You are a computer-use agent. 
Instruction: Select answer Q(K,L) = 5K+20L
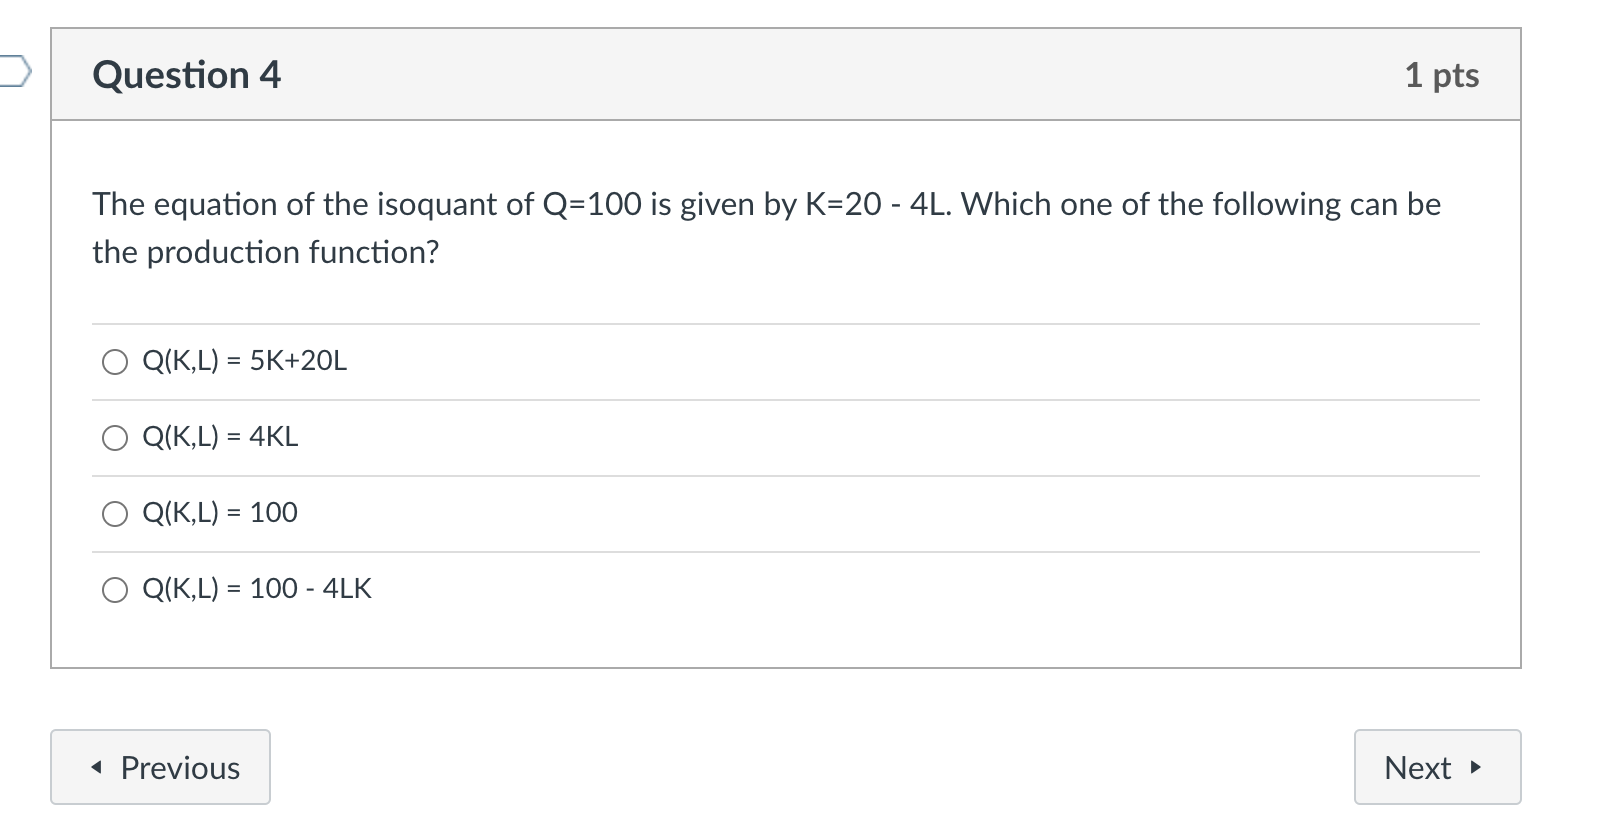[x=244, y=361]
